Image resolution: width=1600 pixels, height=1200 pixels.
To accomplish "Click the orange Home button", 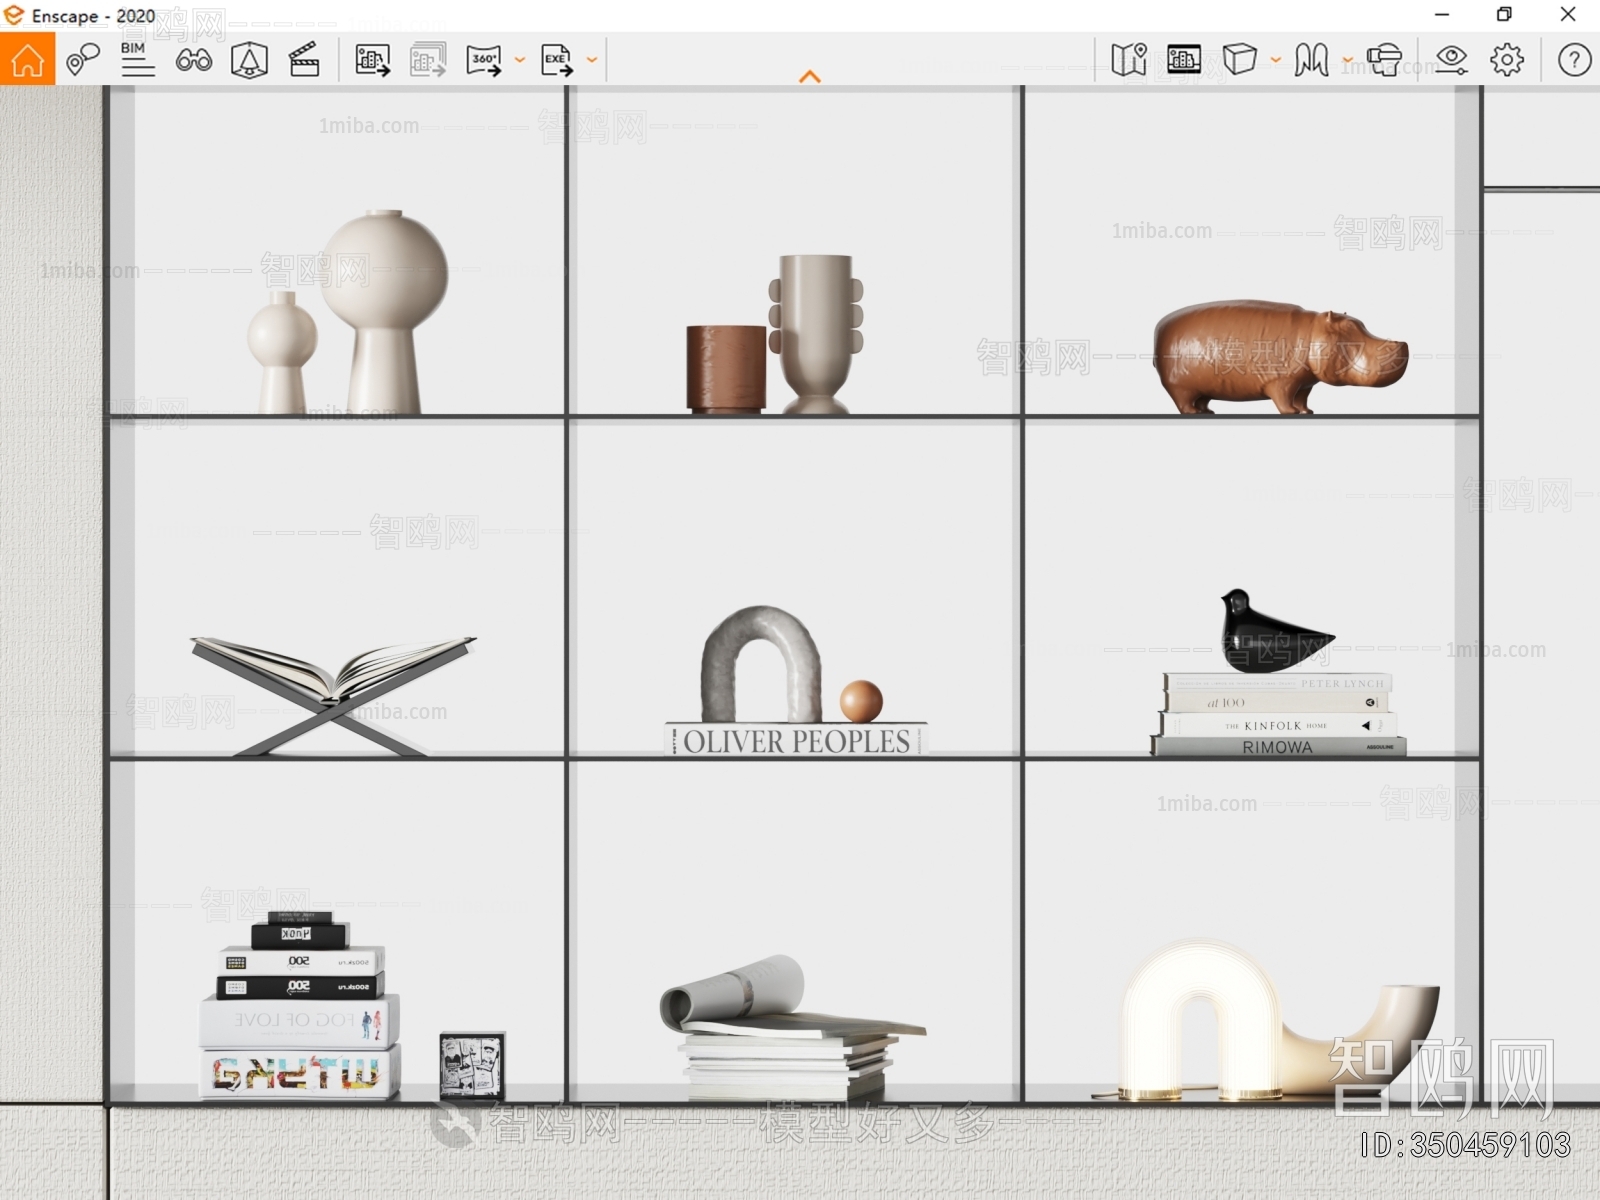I will 27,59.
